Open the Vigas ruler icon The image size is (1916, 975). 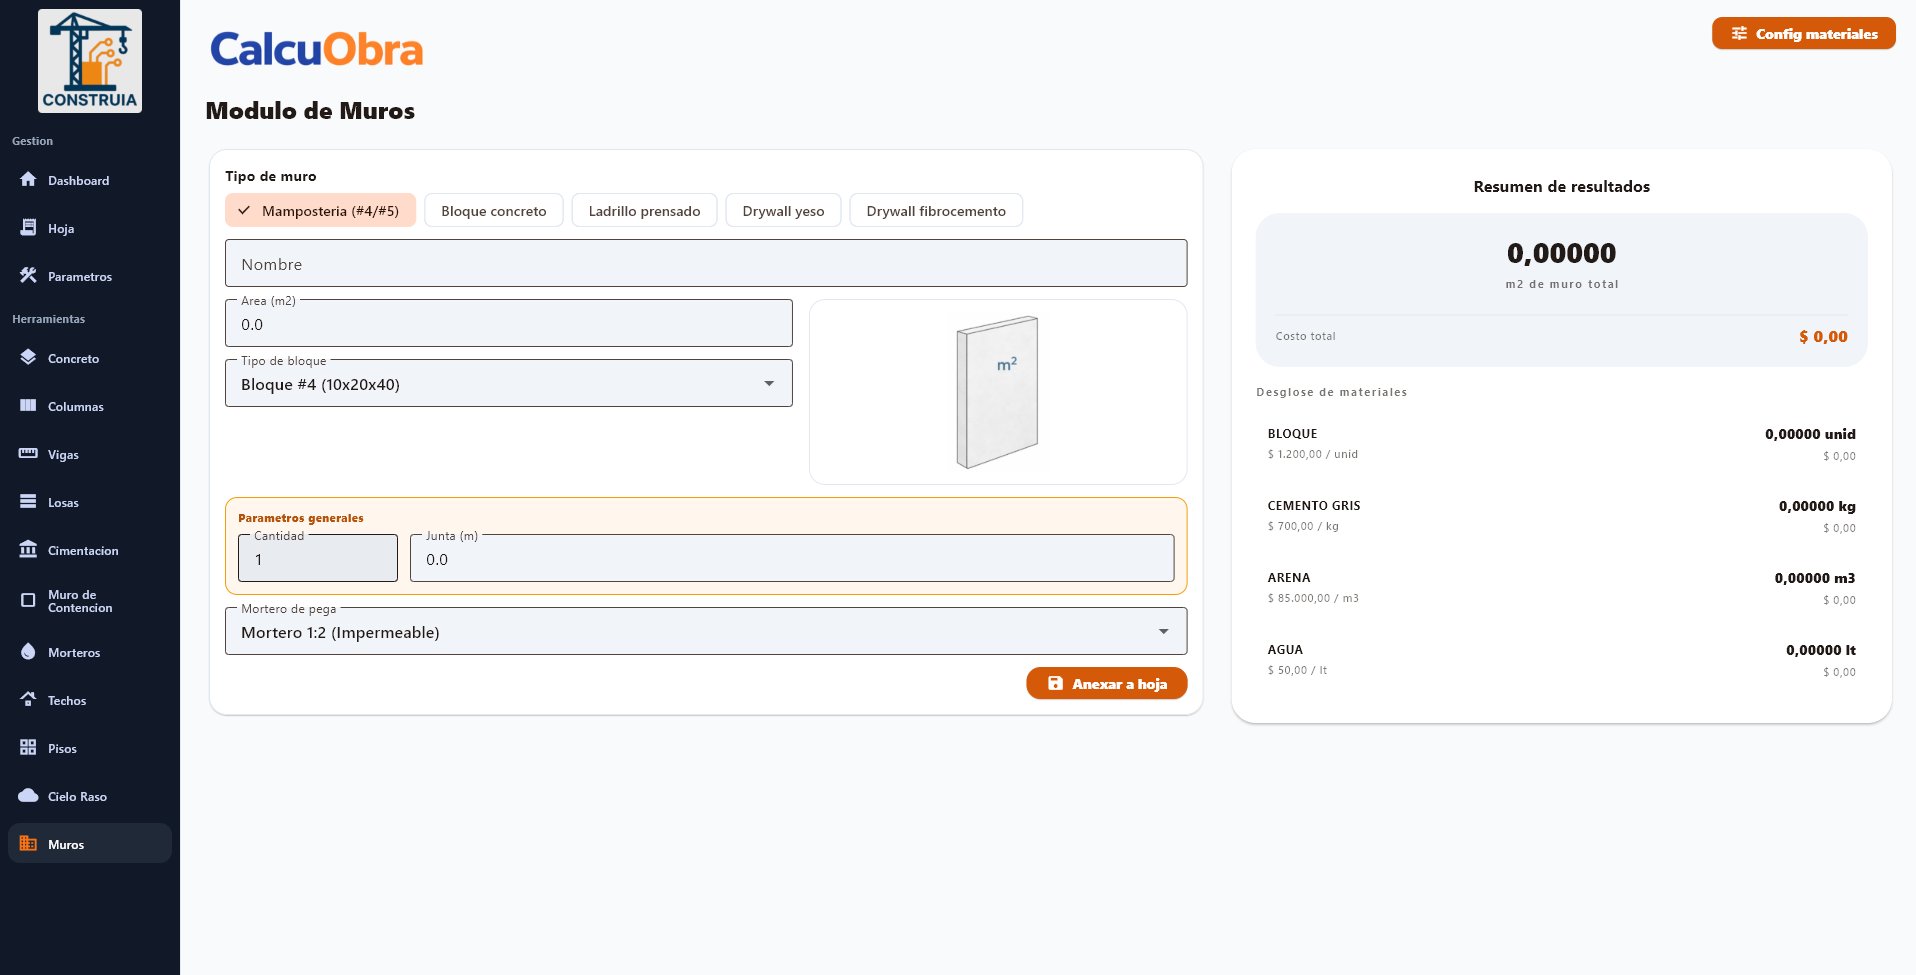pos(28,454)
